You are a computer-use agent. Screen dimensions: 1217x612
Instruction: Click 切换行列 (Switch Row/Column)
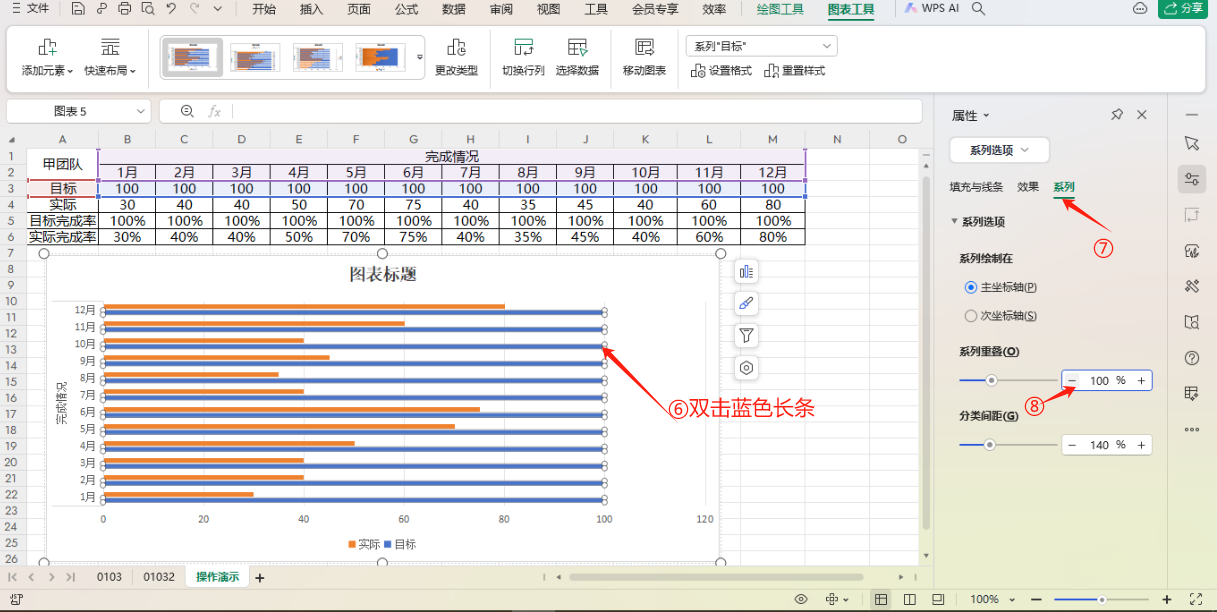(523, 58)
